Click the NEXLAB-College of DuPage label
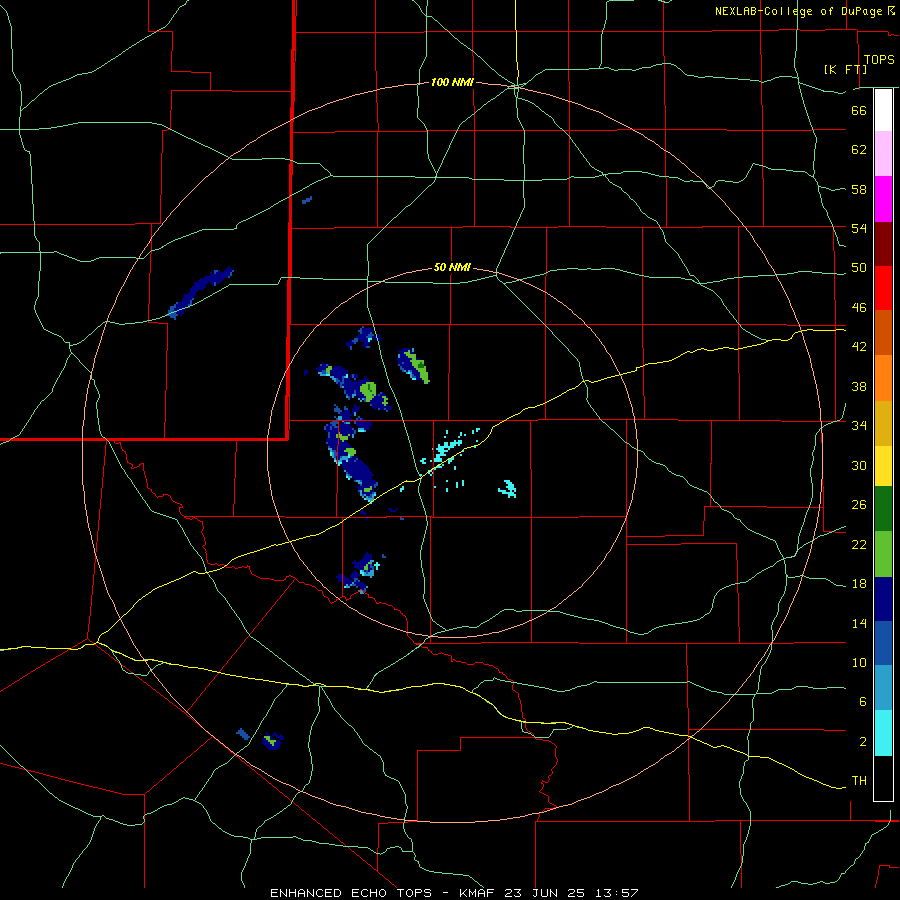Screen dimensions: 900x900 [x=804, y=11]
